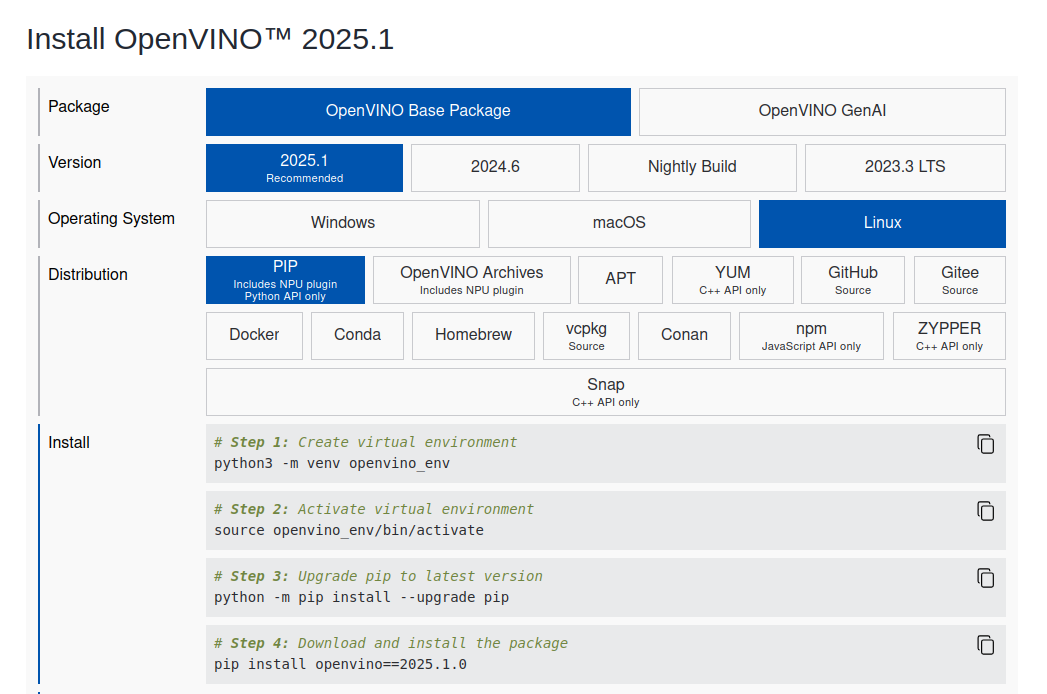Click the Step 3 Upgrade pip comment

tap(378, 576)
